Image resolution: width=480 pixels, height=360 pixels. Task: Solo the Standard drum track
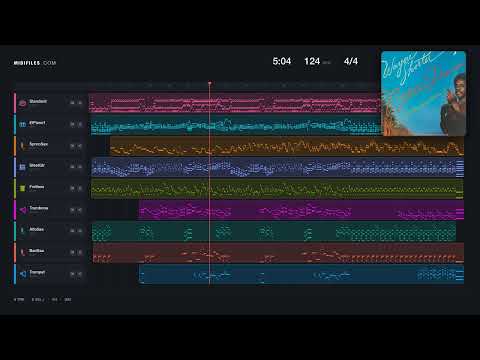(x=80, y=103)
